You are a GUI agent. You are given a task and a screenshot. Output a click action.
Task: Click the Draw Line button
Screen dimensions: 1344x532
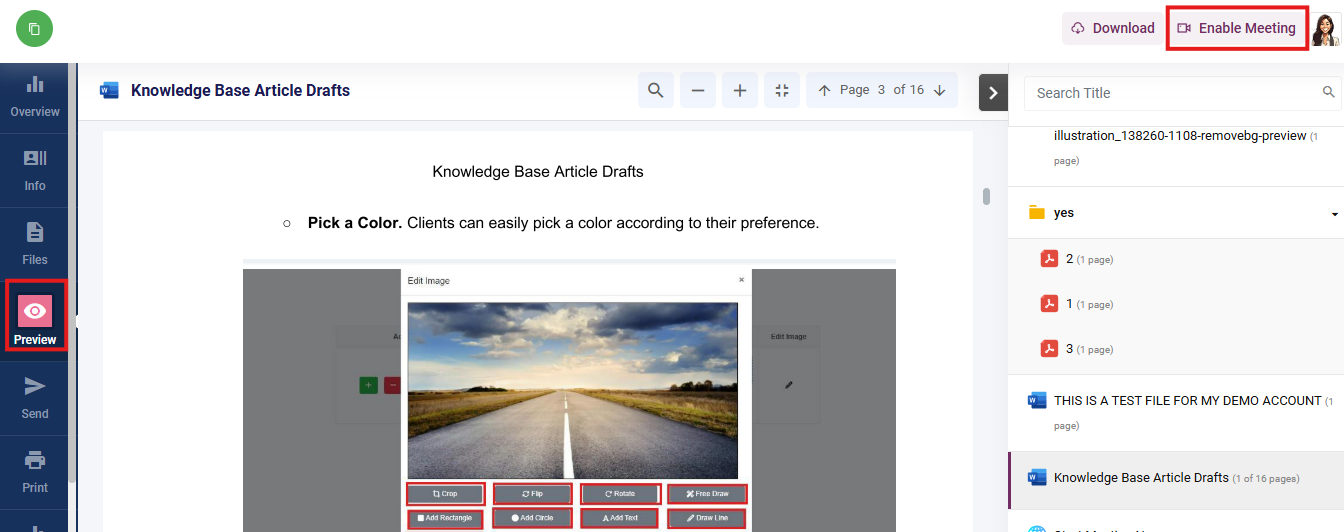[707, 518]
